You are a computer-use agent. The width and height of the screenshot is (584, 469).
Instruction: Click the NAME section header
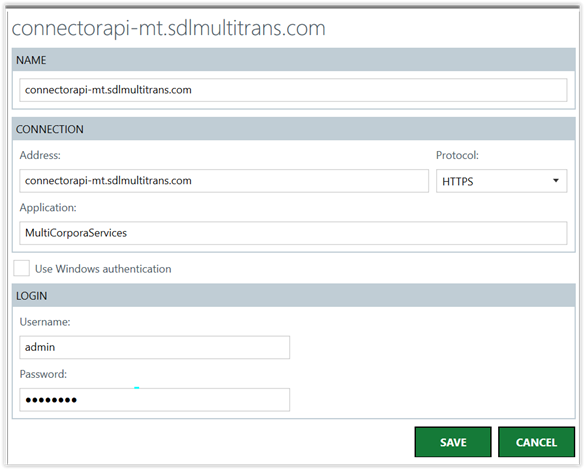(x=293, y=60)
